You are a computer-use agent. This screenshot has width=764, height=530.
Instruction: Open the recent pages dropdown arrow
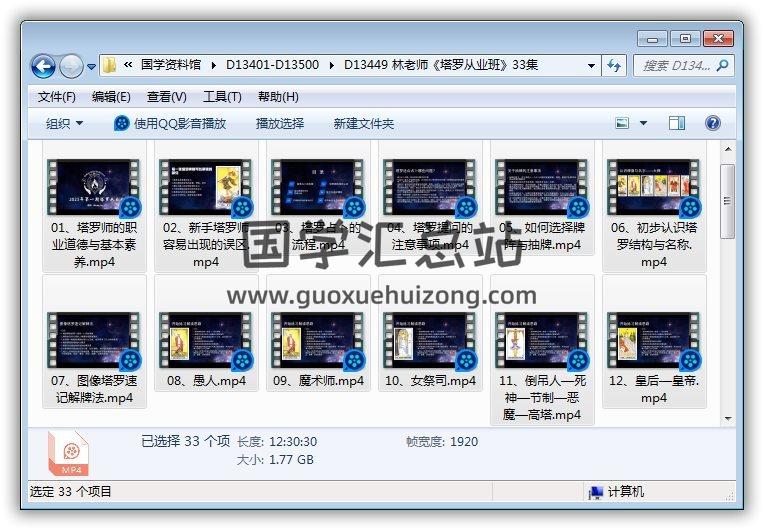click(92, 67)
